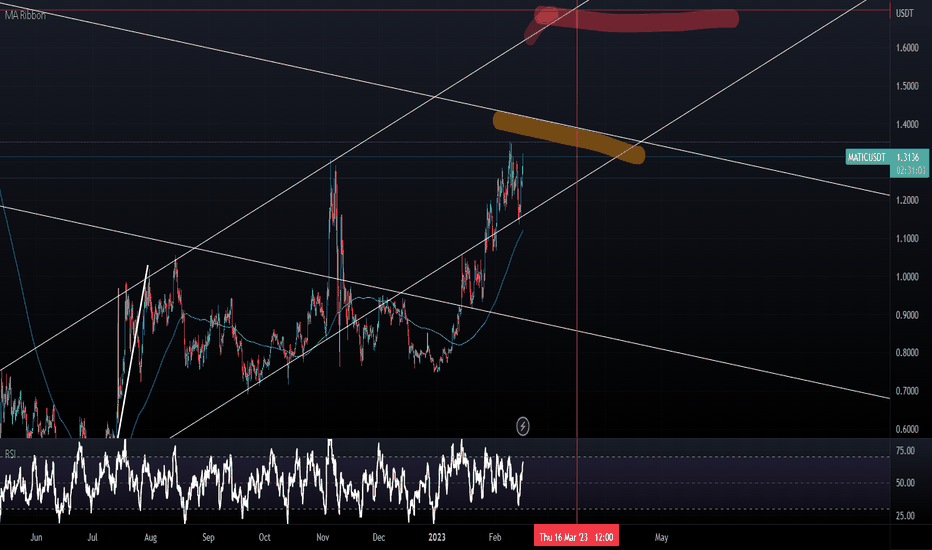Click the RSI 25.00 level label

click(905, 516)
